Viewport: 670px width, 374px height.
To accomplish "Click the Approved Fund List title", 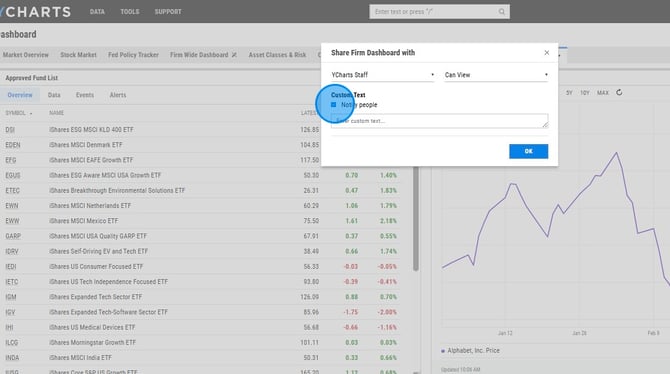I will (x=32, y=78).
